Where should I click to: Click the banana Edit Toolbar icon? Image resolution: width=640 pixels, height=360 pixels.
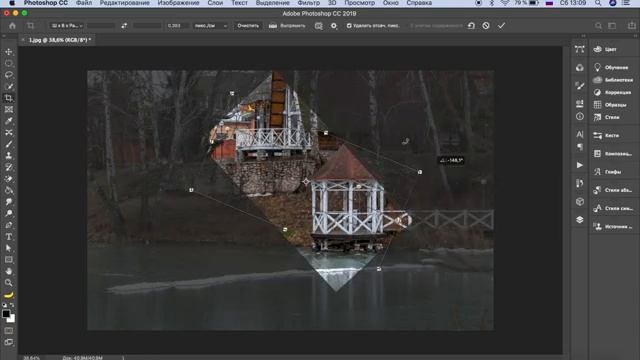[x=9, y=295]
